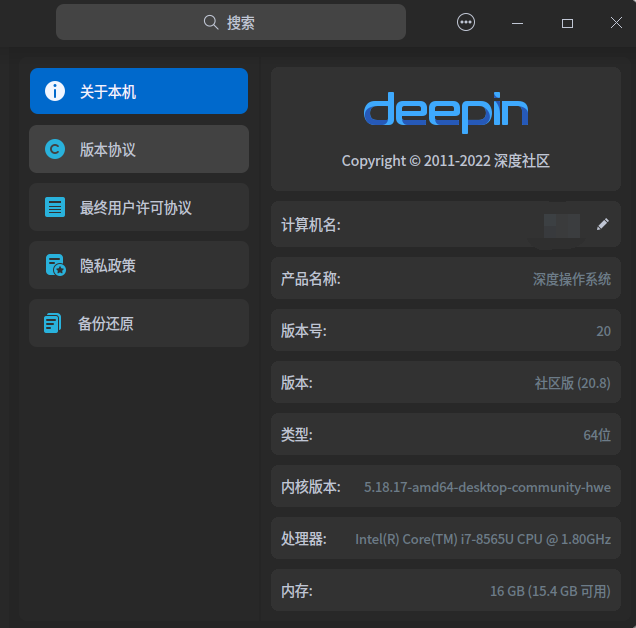636x628 pixels.
Task: Click kernel value 5.18.17-amd64-desktop-community-hwe
Action: point(487,487)
